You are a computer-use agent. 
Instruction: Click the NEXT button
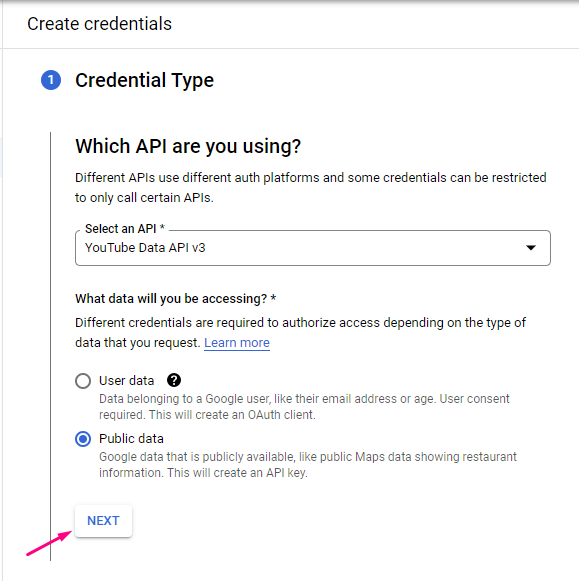point(103,521)
